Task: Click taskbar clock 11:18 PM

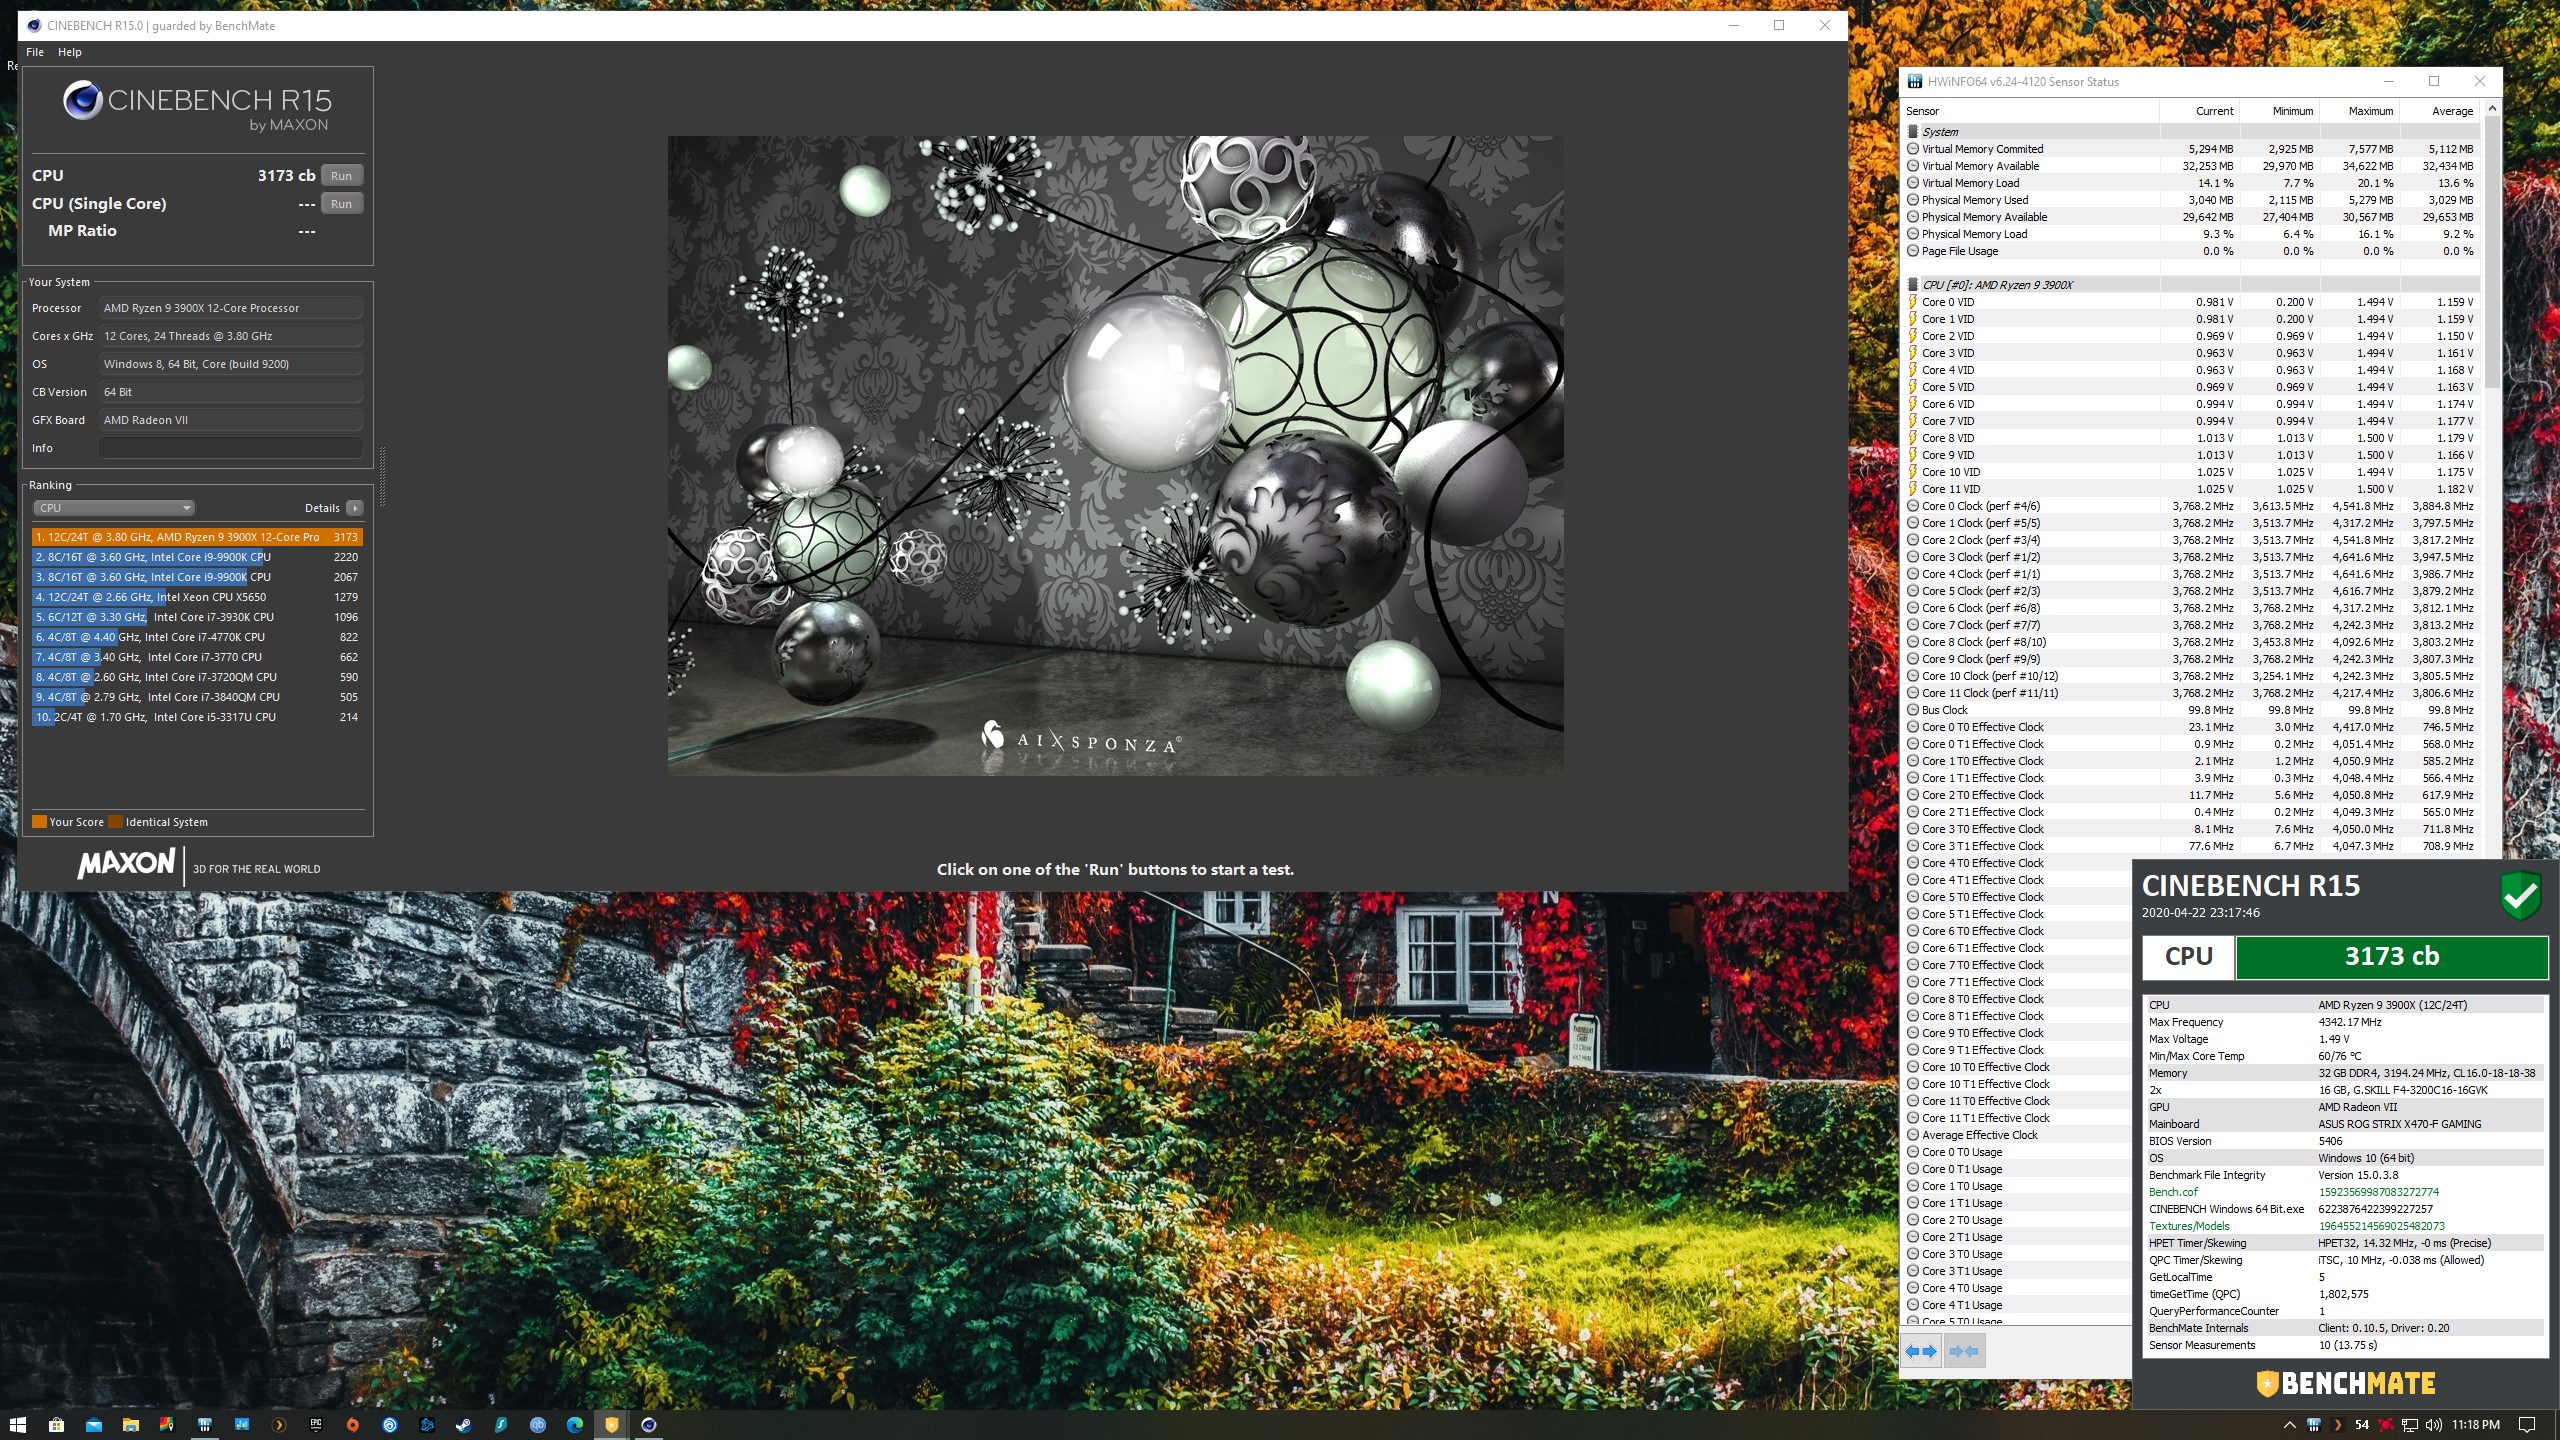Action: 2476,1425
